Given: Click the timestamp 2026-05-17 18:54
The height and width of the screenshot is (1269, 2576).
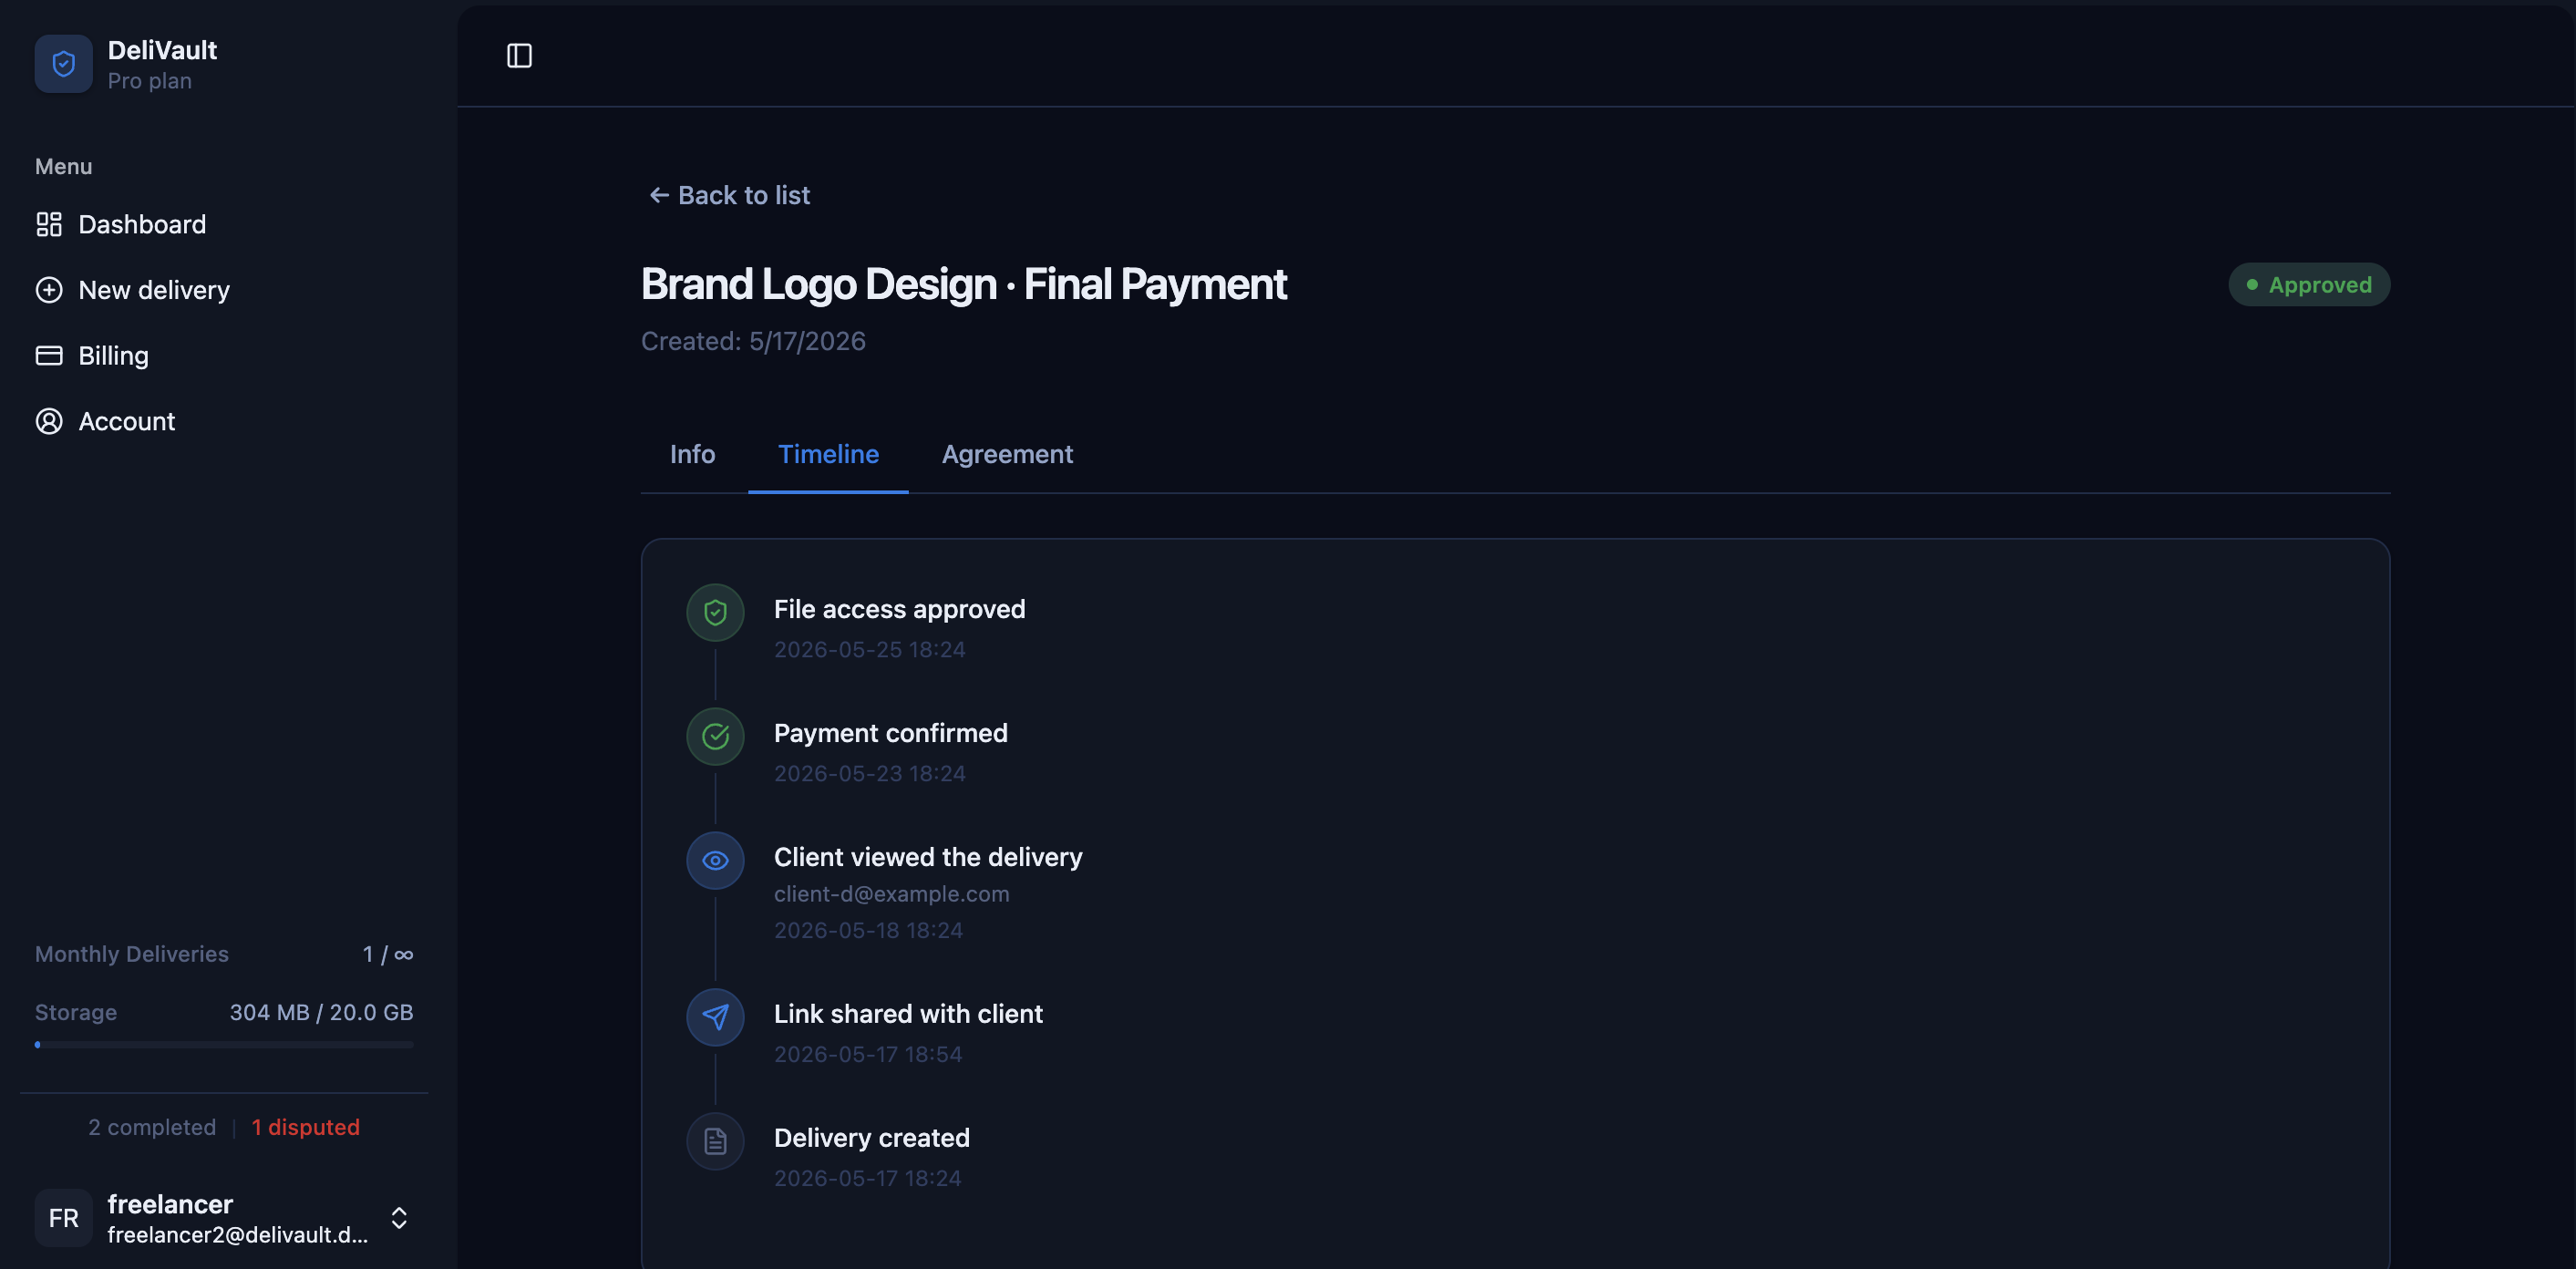Looking at the screenshot, I should tap(867, 1054).
